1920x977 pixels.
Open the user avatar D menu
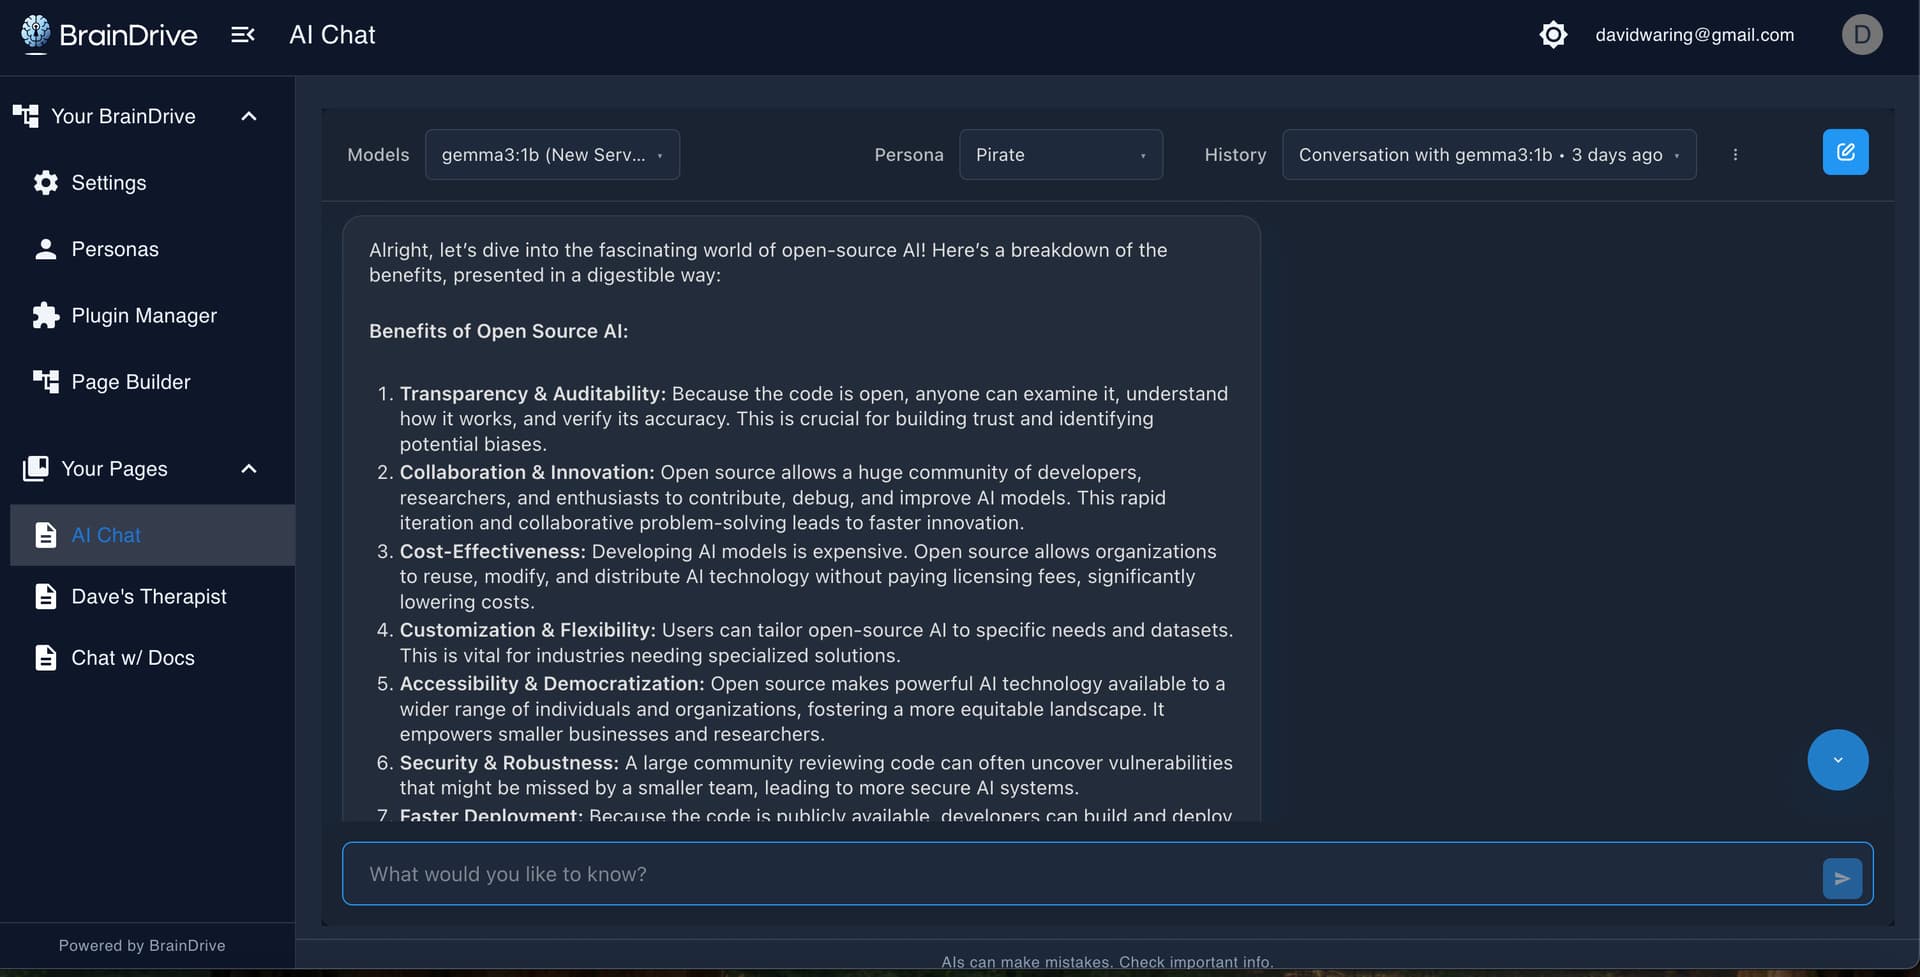[1861, 35]
